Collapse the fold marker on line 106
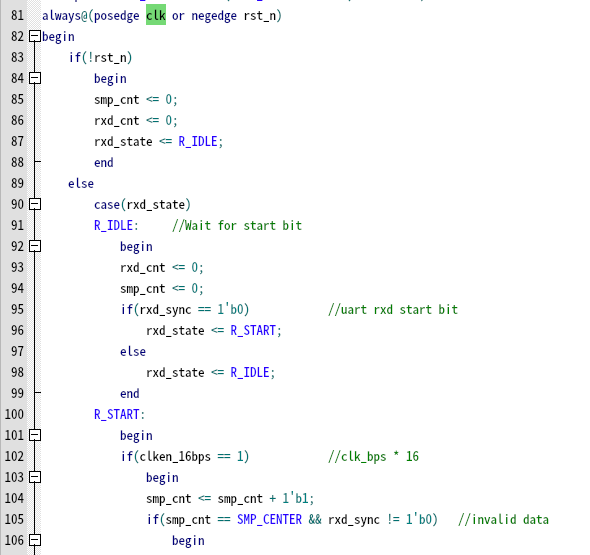 35,540
